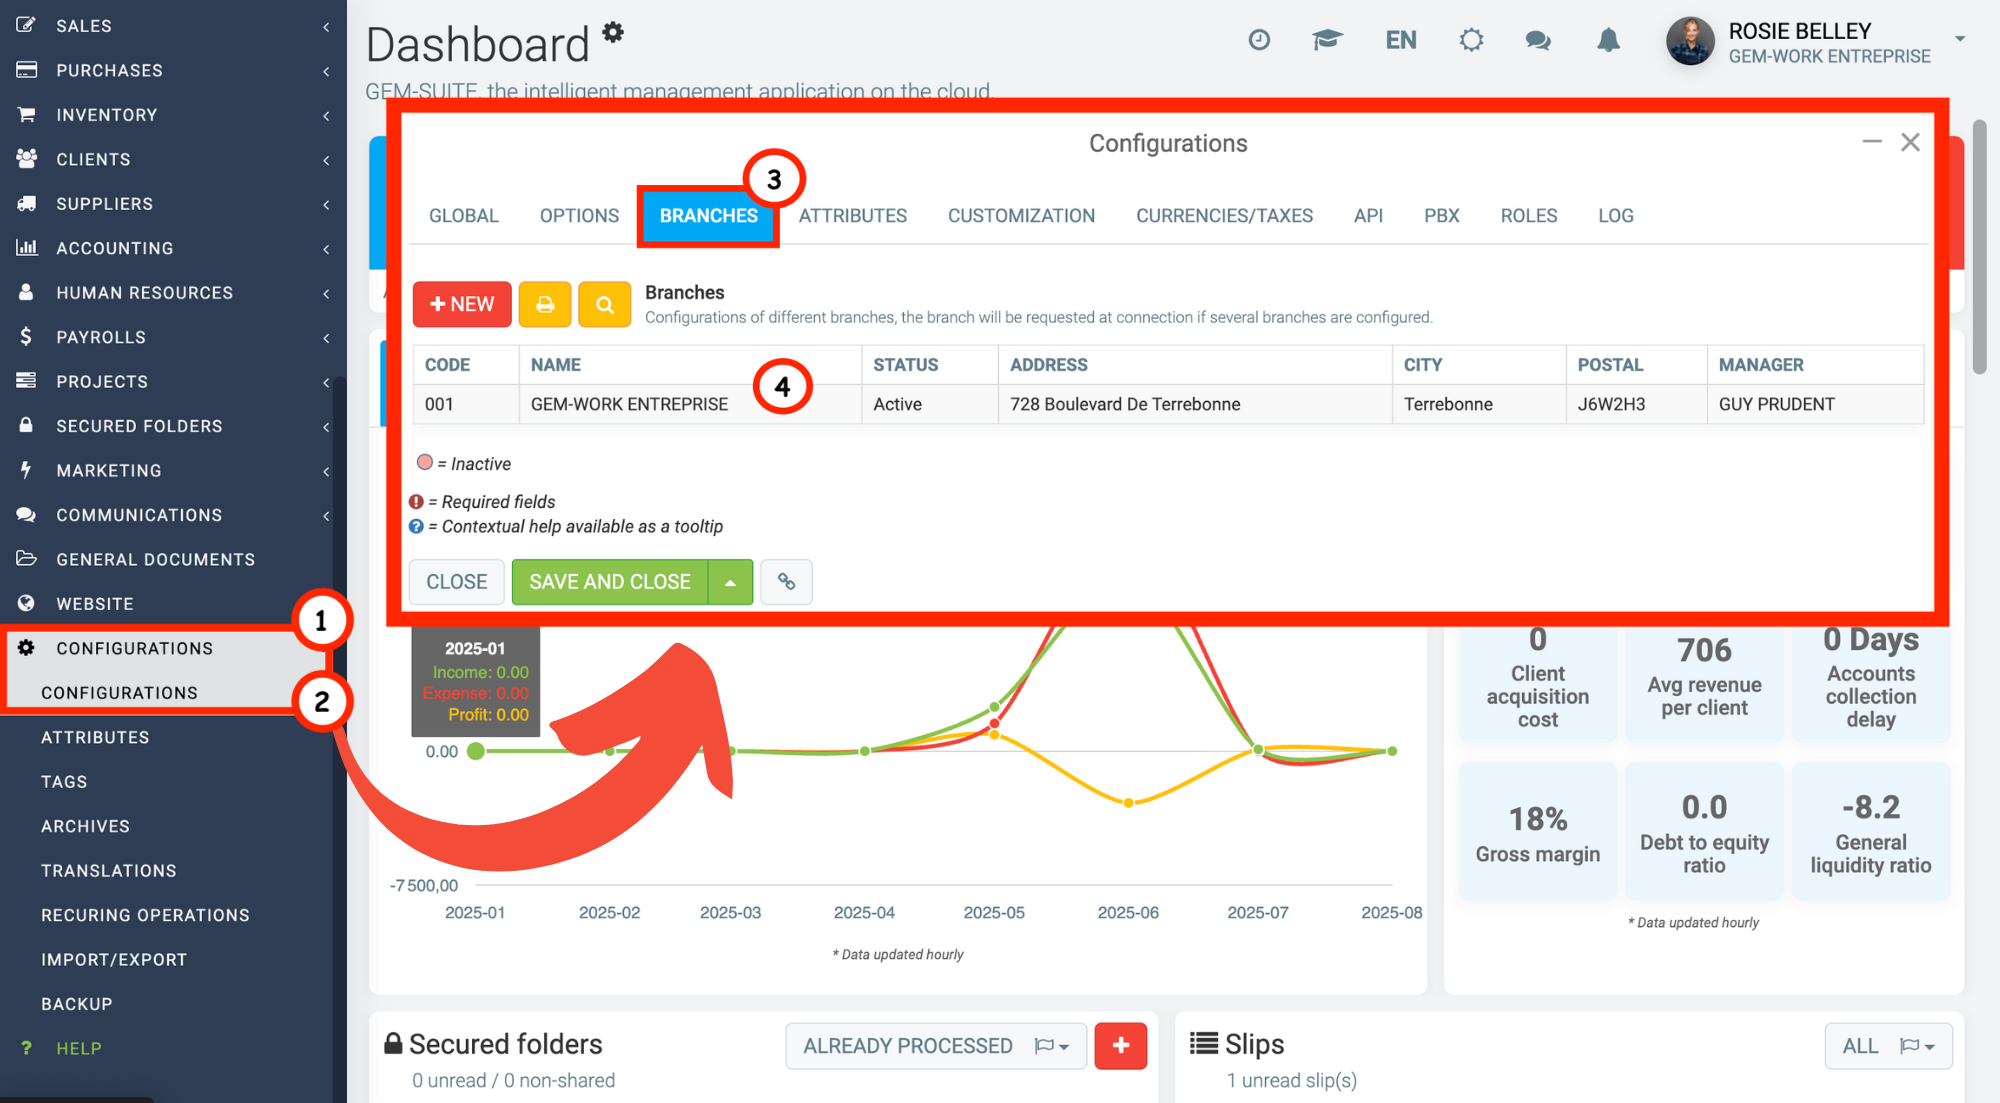Click the theme settings icon in top bar
The width and height of the screenshot is (2000, 1103).
pyautogui.click(x=1471, y=40)
